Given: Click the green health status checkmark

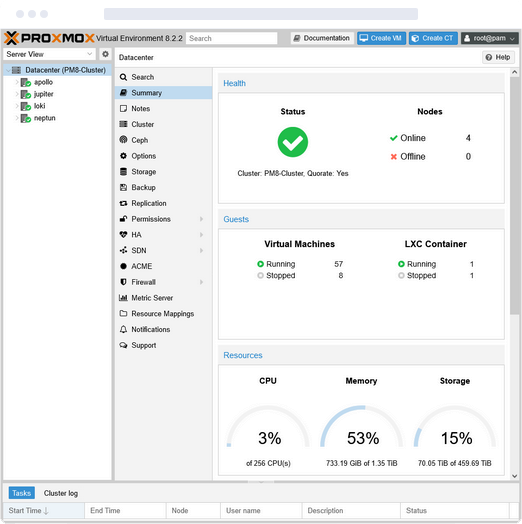Looking at the screenshot, I should (x=293, y=142).
